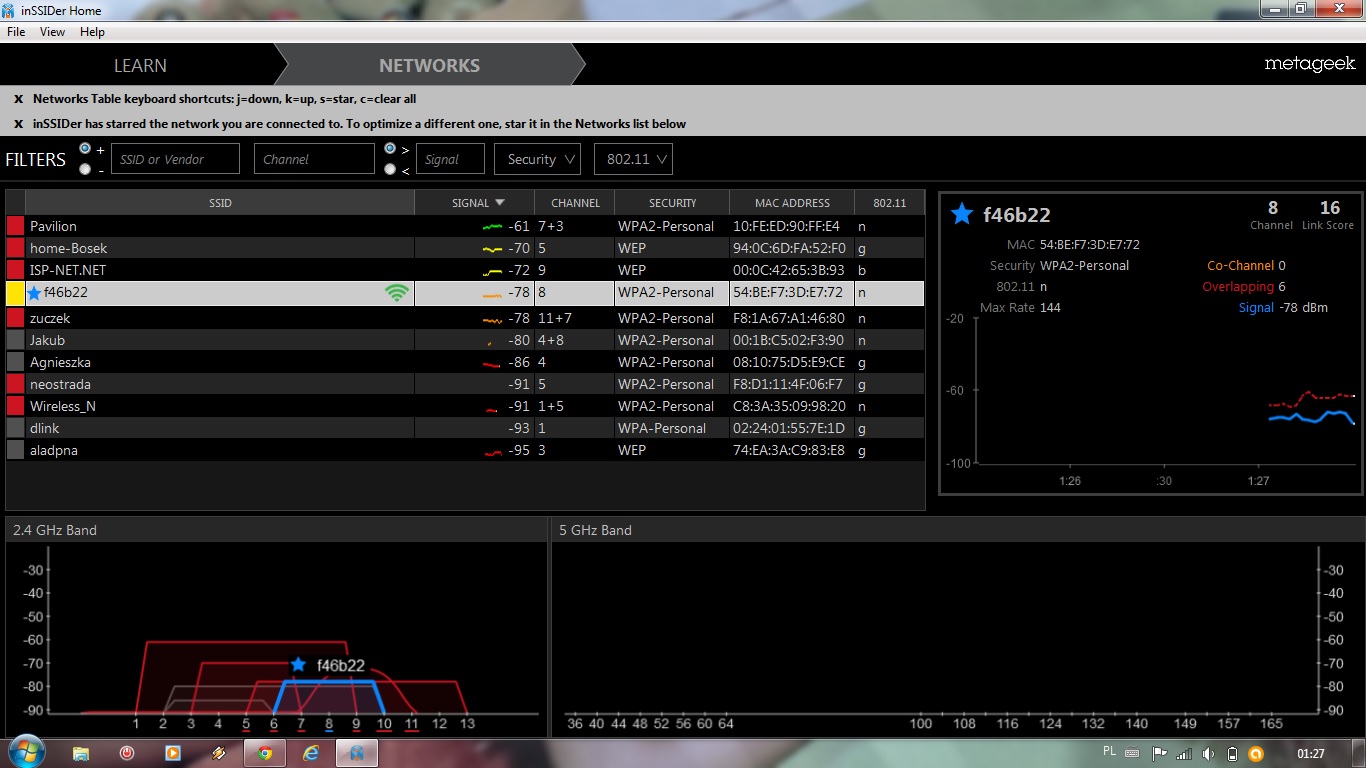
Task: Select the home-Bosek network row
Action: 465,249
